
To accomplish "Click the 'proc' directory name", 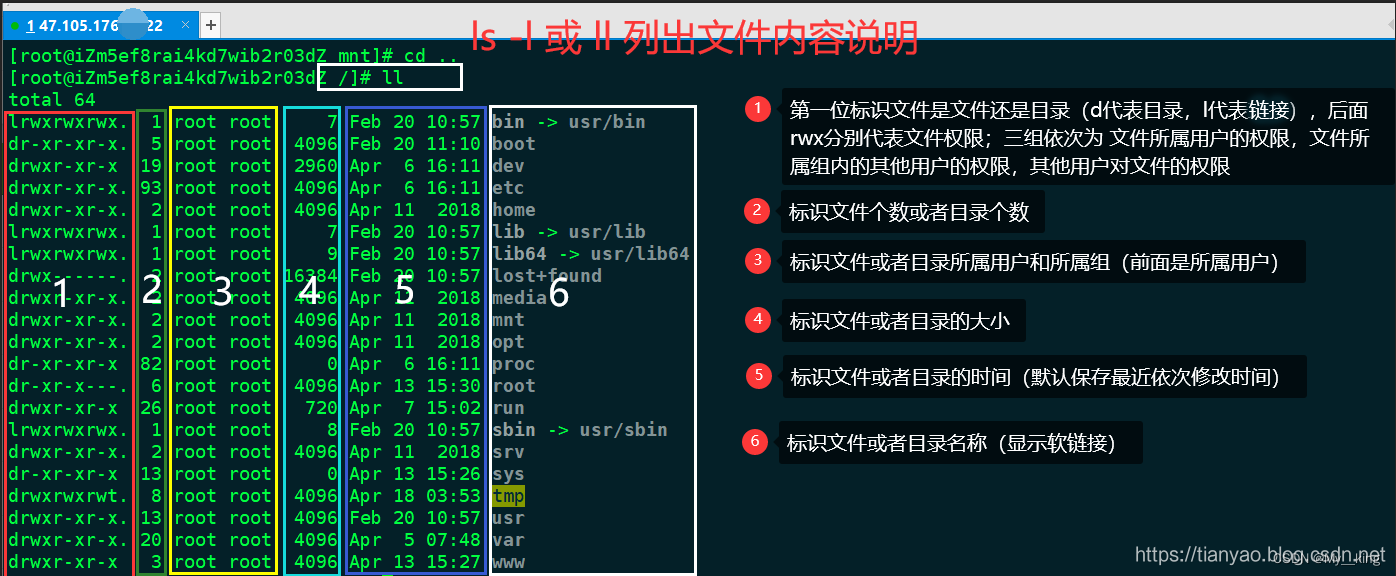I will 514,364.
